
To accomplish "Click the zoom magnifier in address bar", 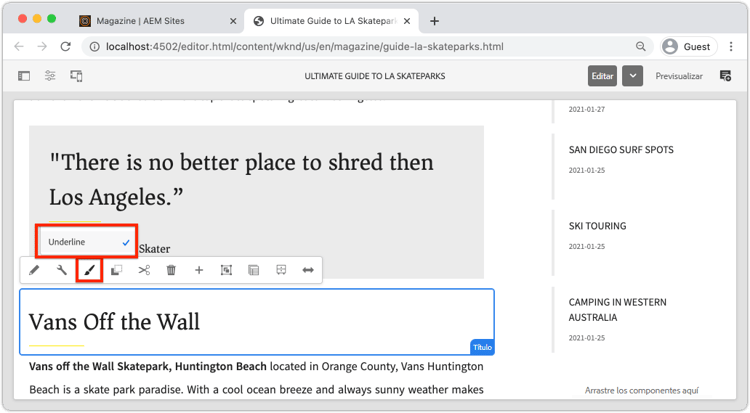I will 640,46.
